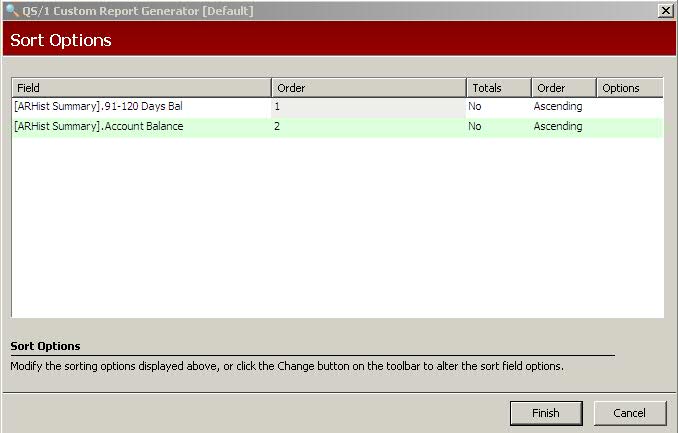Click the magnifier icon in title bar

click(x=12, y=10)
